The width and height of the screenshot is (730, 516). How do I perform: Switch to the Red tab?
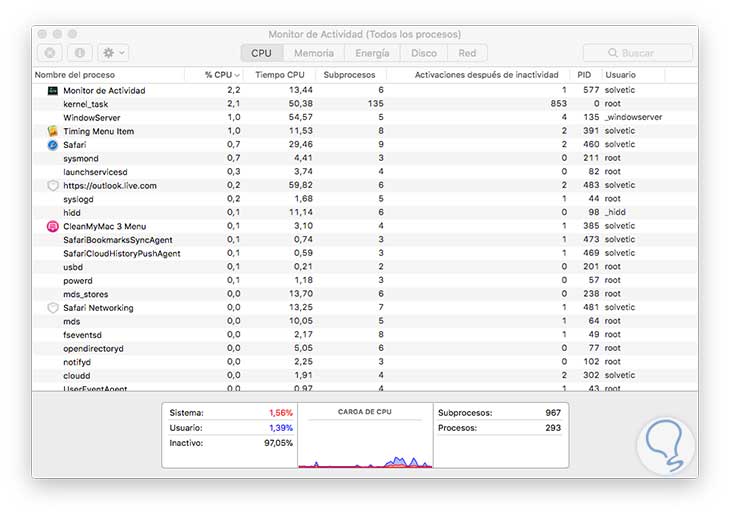(x=467, y=53)
